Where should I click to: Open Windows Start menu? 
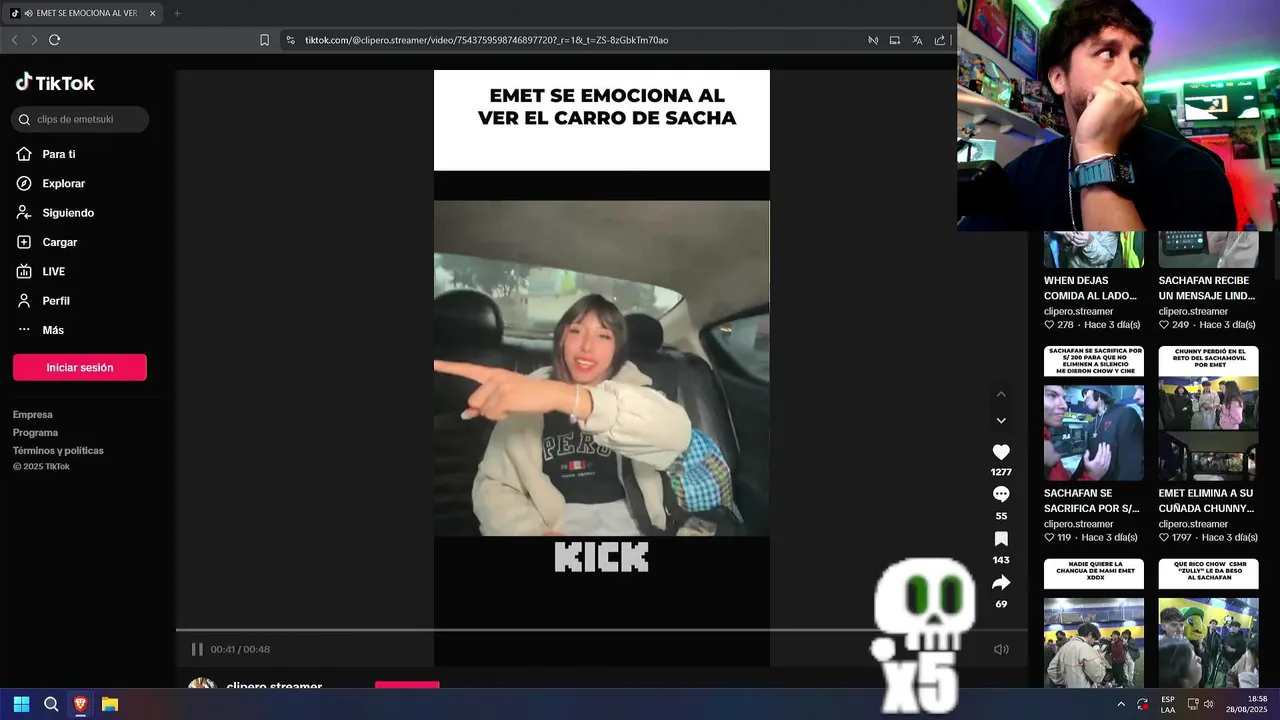click(21, 704)
